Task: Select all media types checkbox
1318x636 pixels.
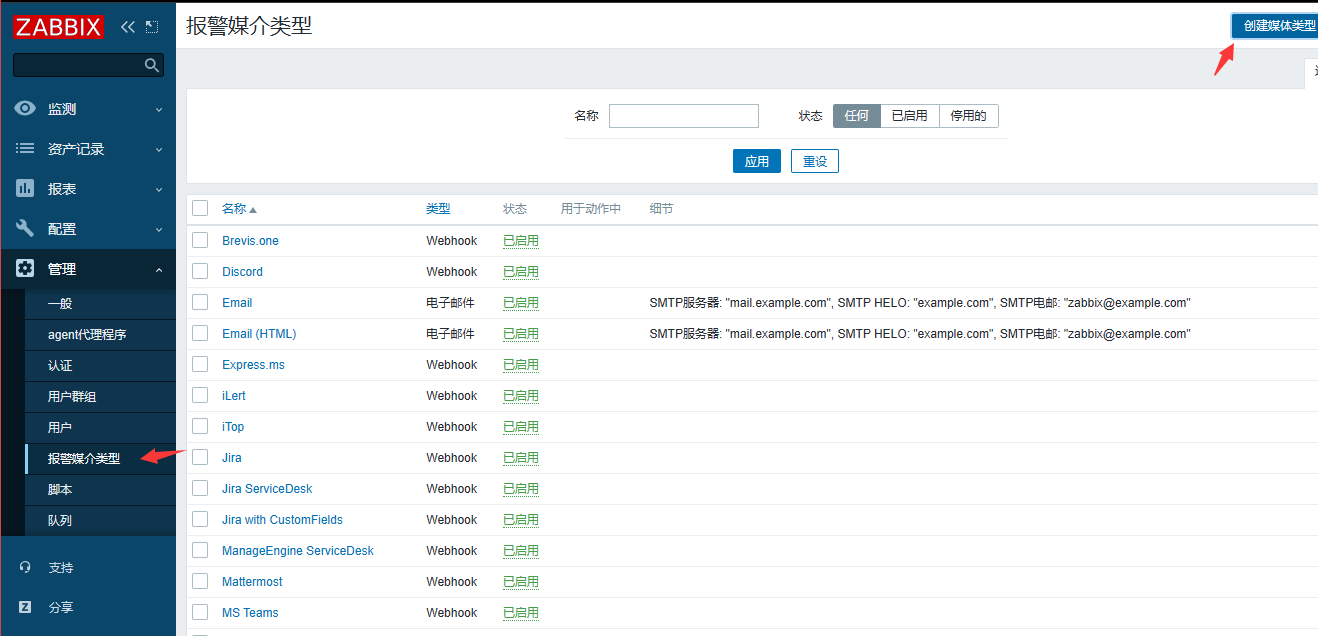Action: coord(200,208)
